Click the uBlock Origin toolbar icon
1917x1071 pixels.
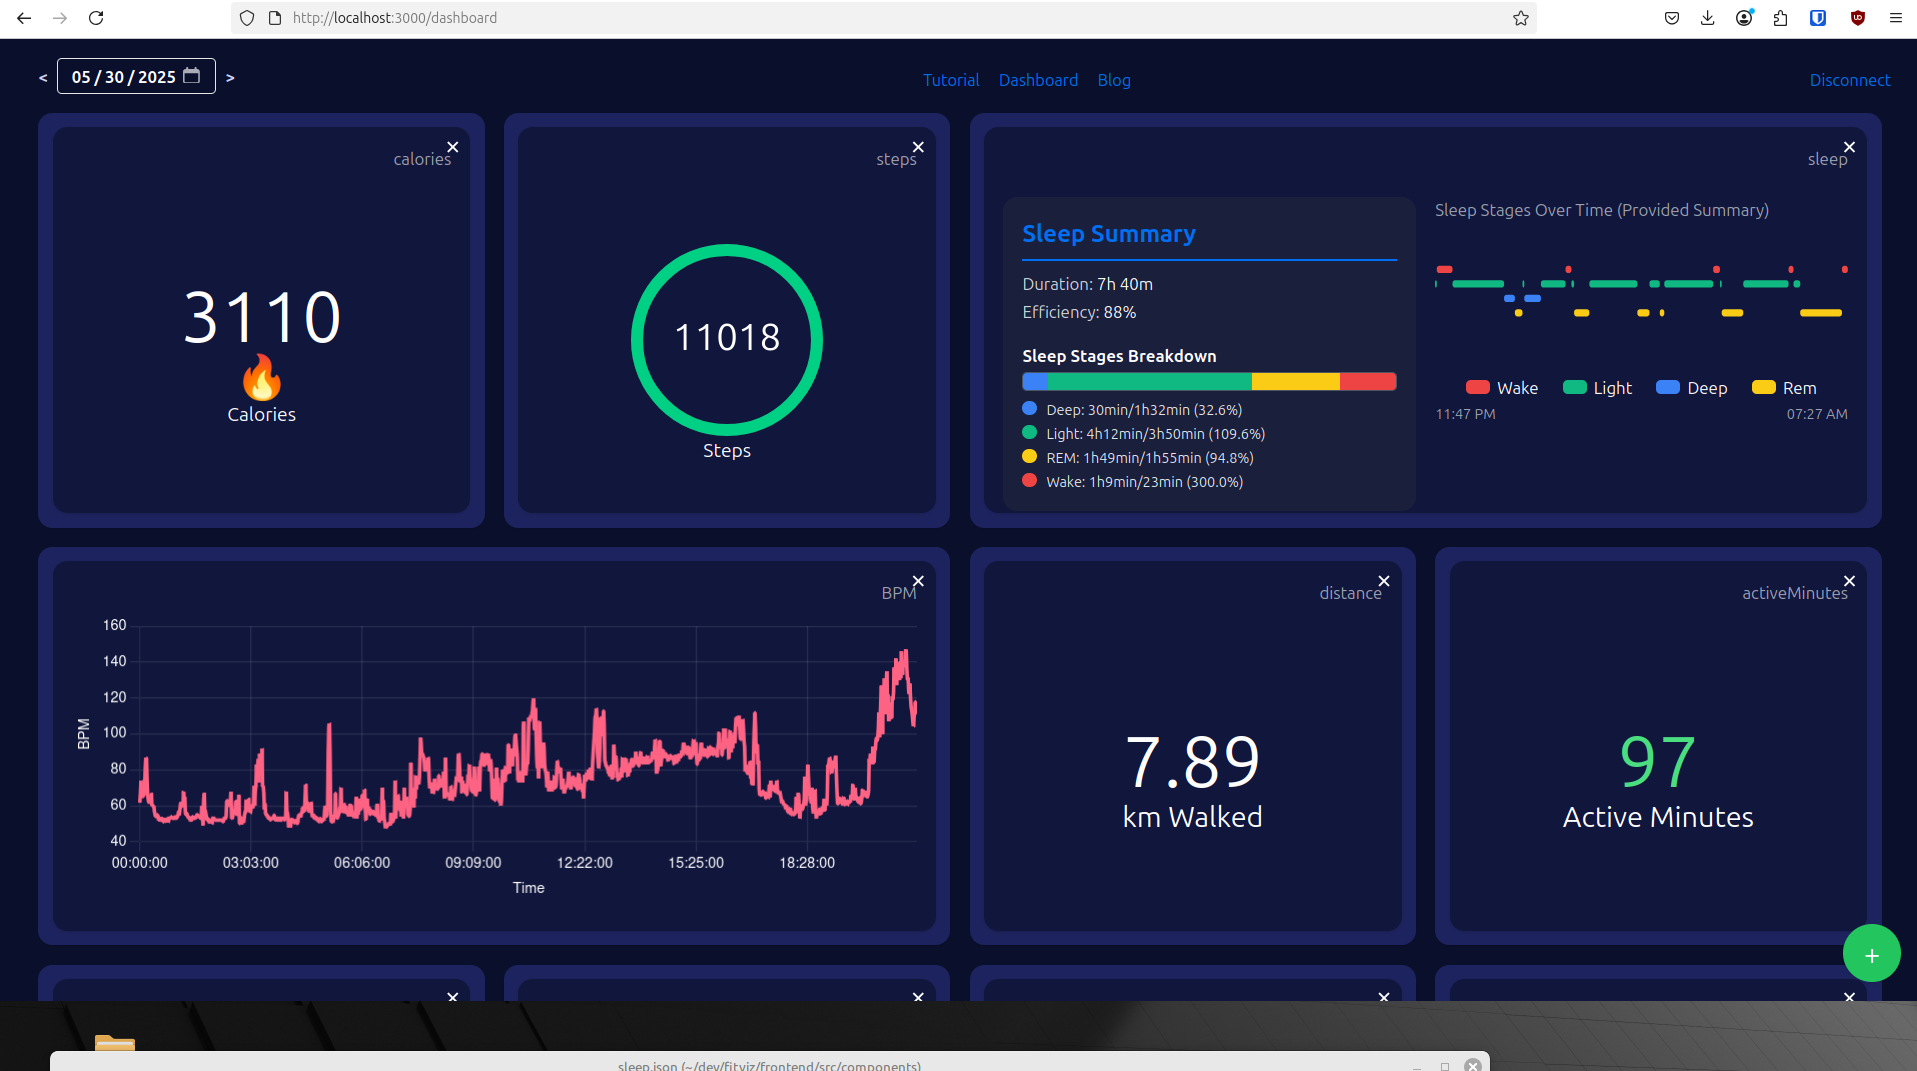tap(1858, 18)
